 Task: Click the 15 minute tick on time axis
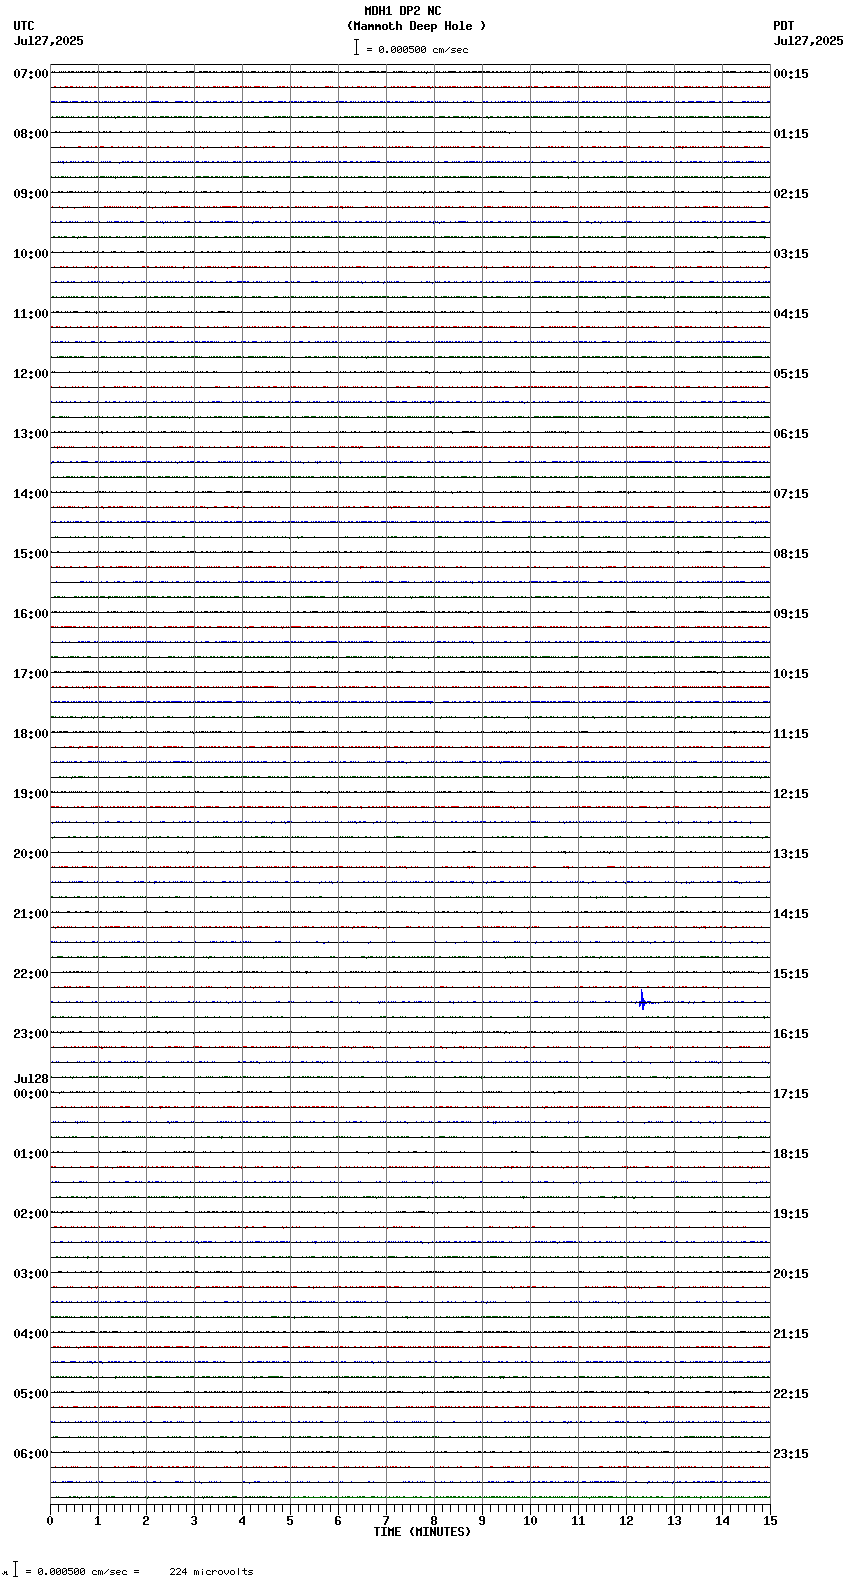pyautogui.click(x=770, y=1521)
